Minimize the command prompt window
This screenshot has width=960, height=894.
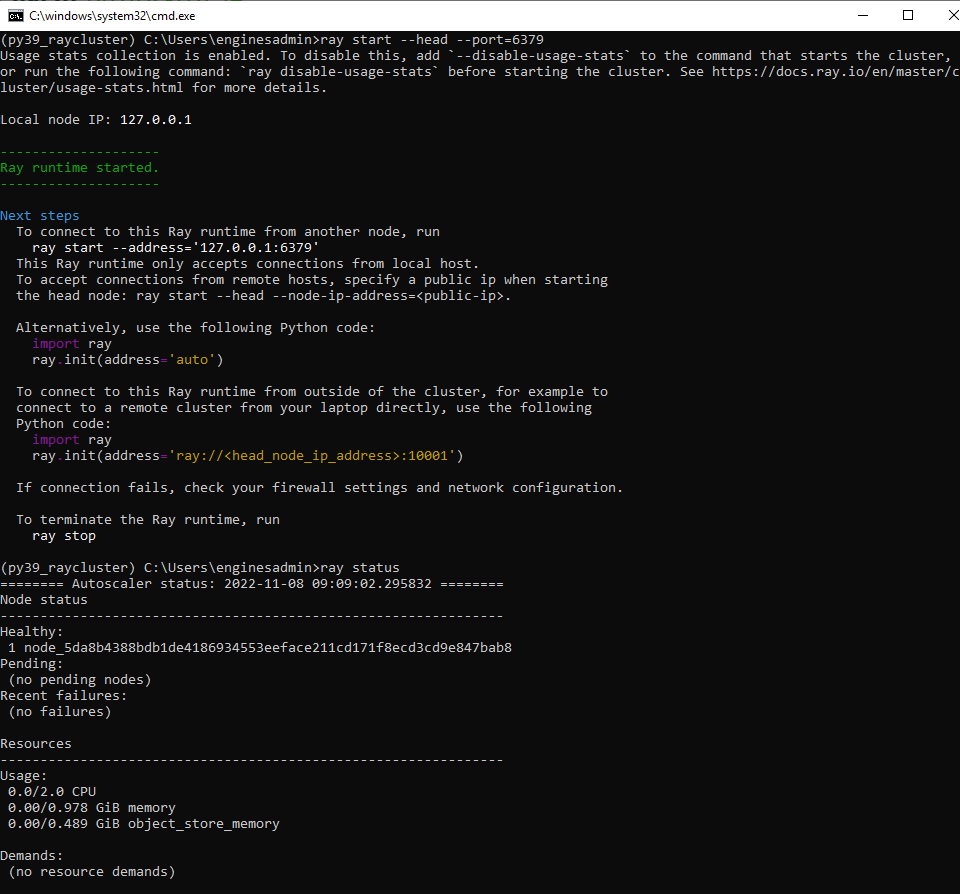pos(864,15)
